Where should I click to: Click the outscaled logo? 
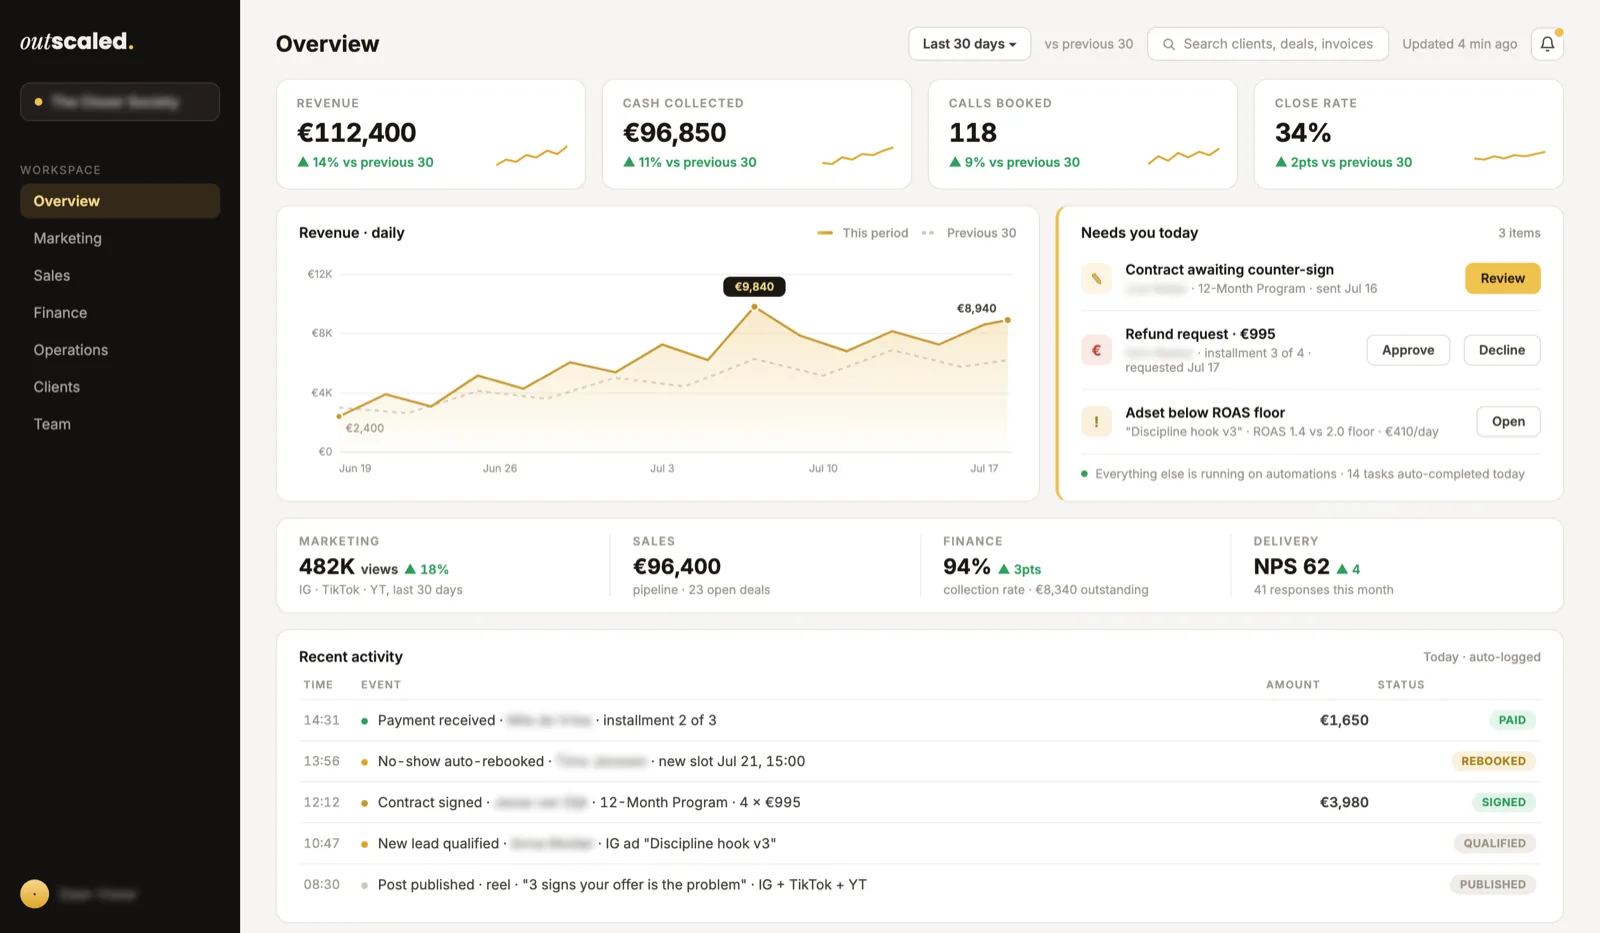point(76,41)
